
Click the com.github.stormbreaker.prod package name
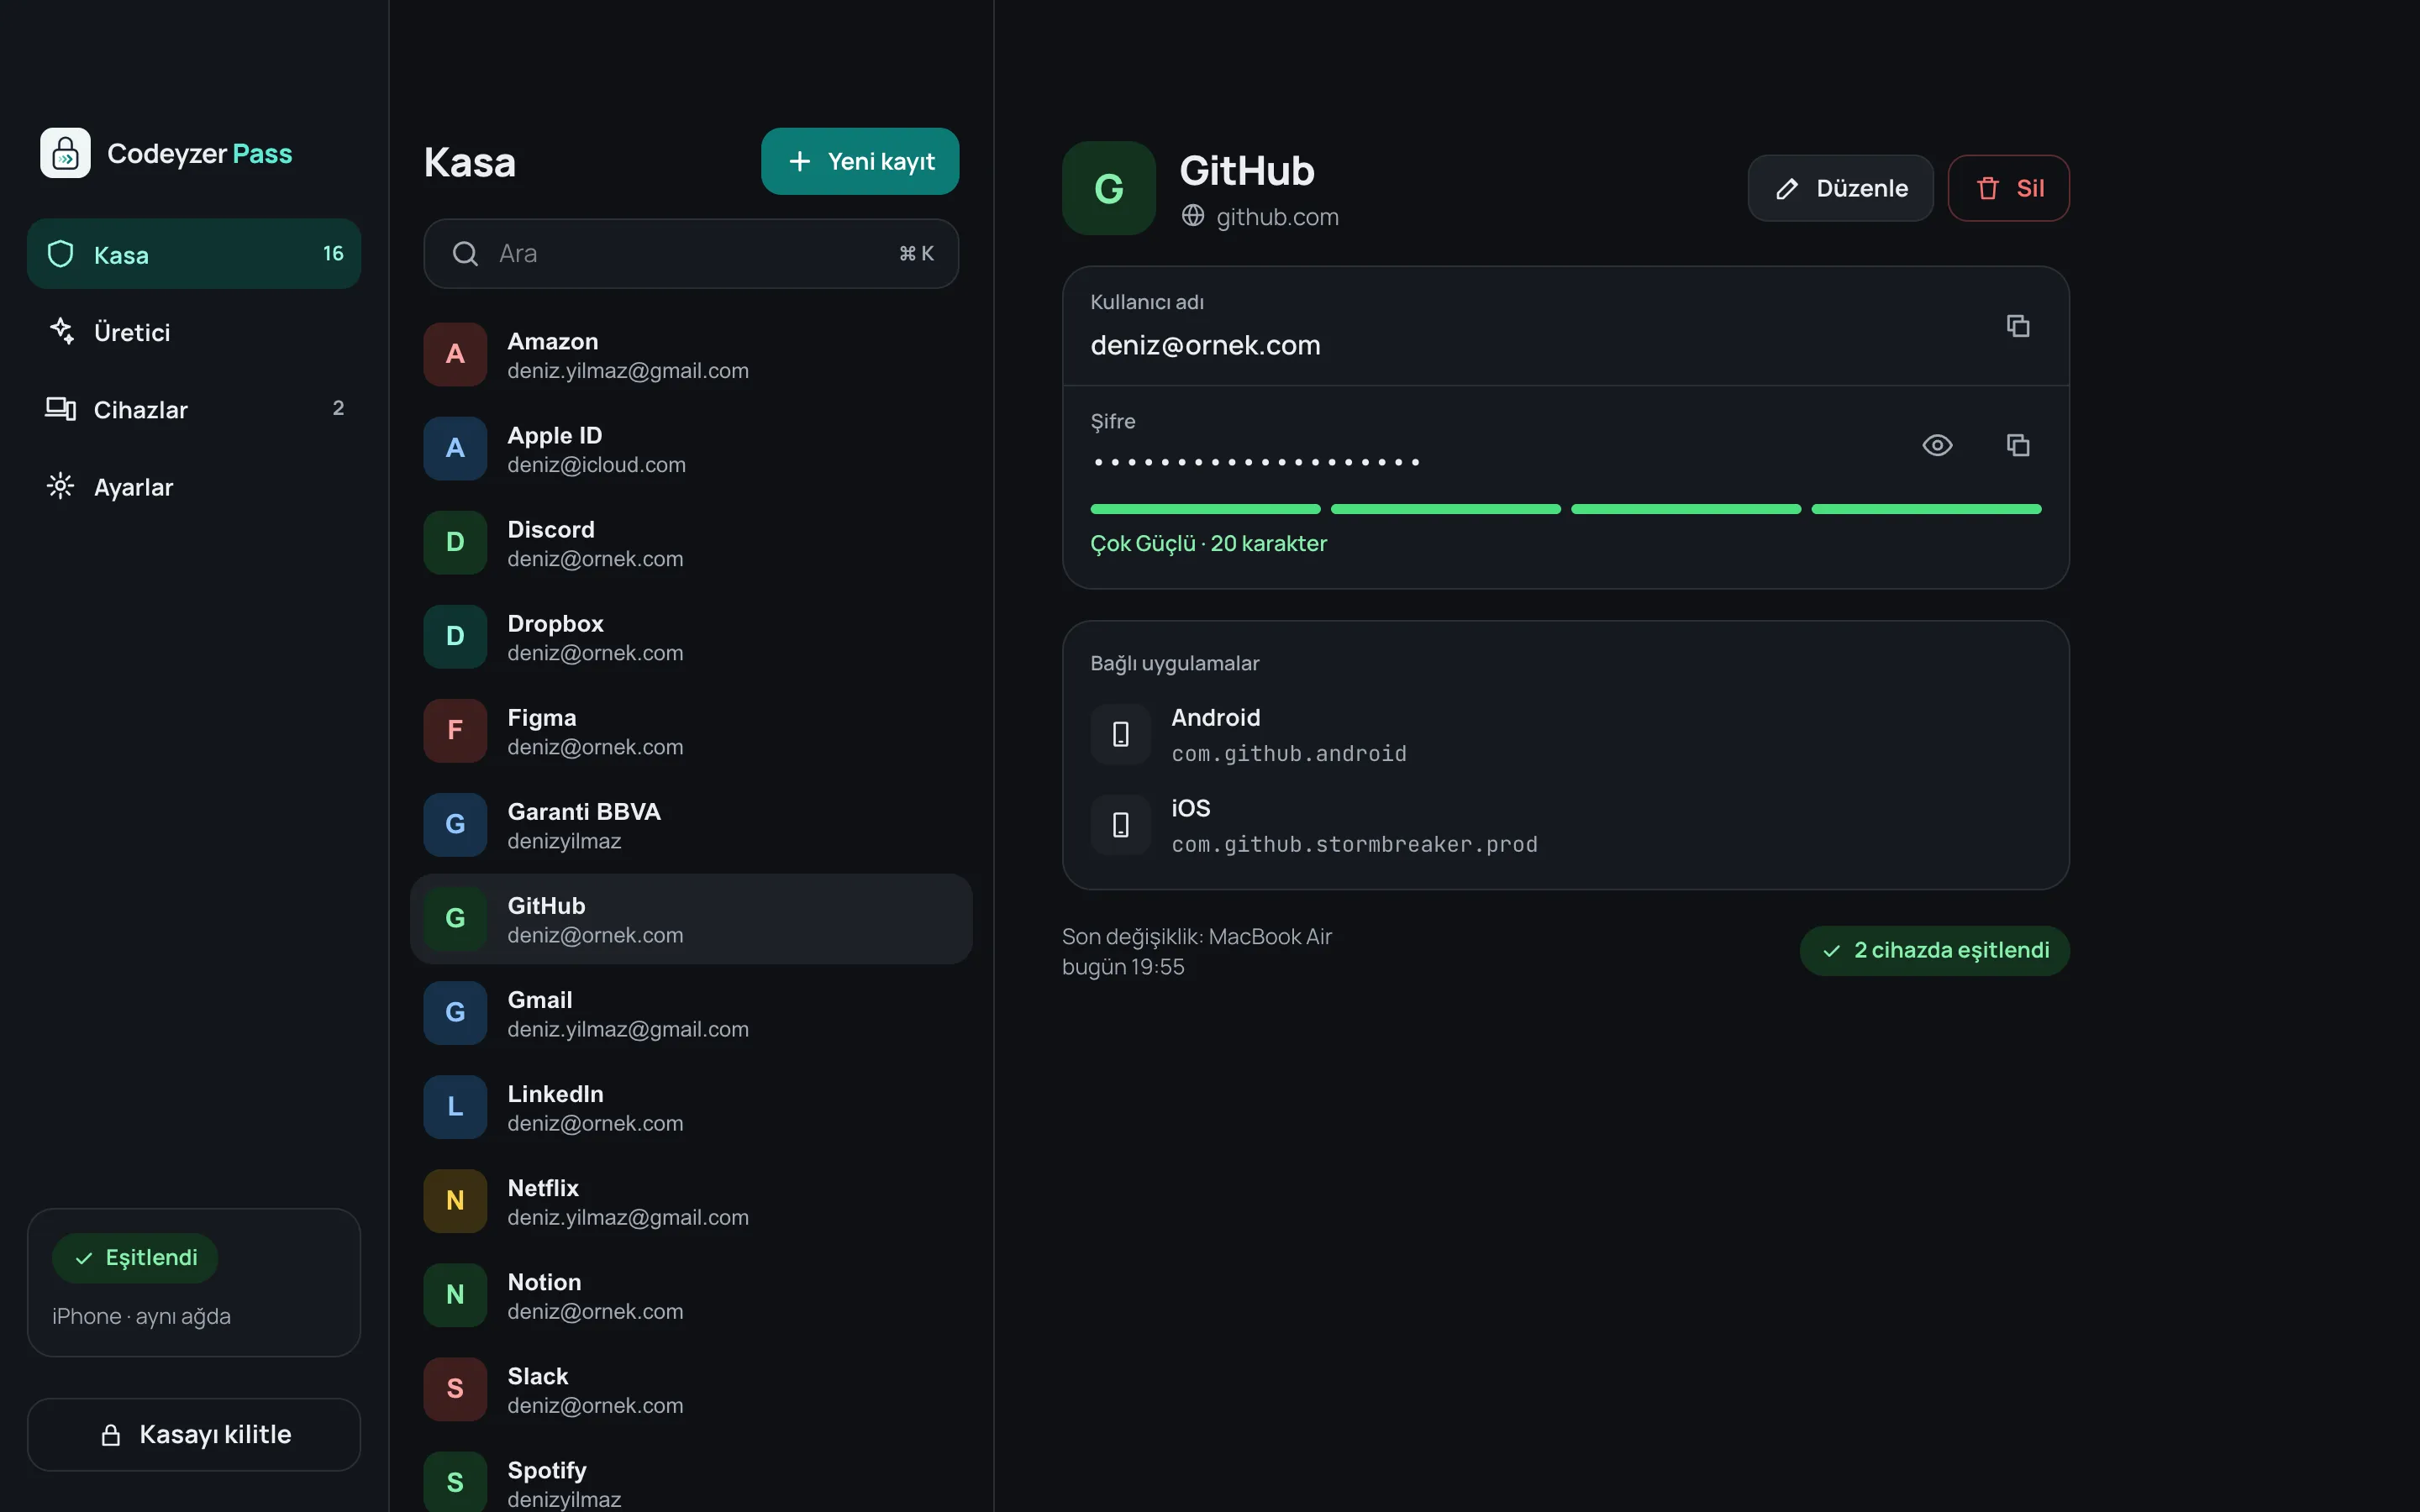[x=1354, y=845]
